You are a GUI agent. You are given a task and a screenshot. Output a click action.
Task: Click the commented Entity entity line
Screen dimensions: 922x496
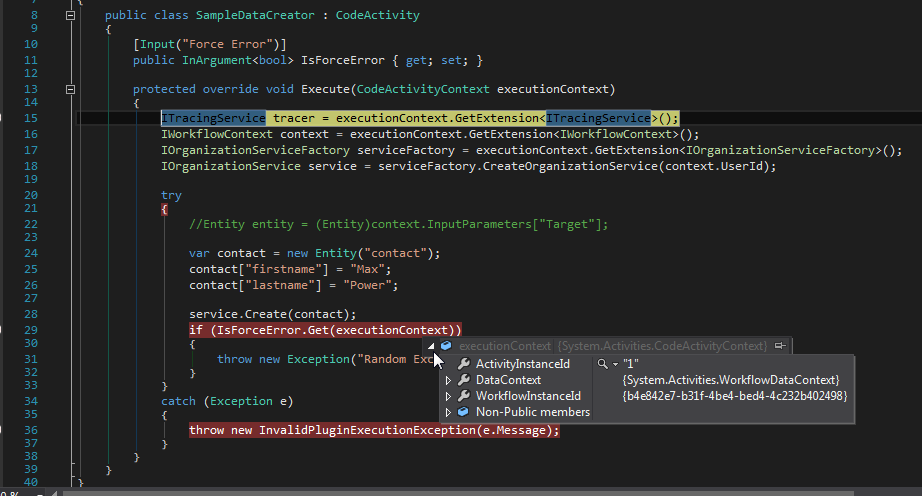399,224
